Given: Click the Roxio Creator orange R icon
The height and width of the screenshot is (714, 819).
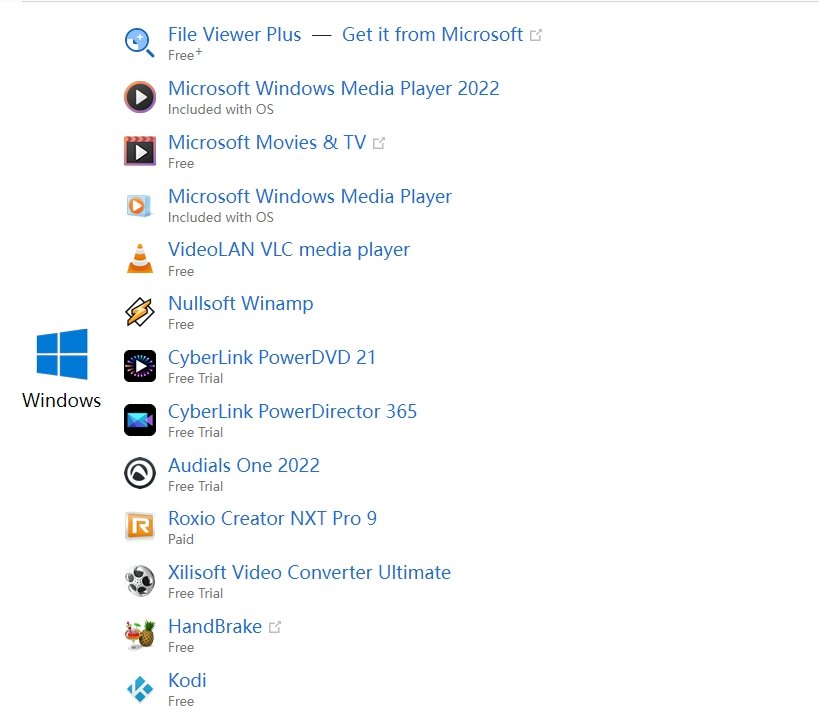Looking at the screenshot, I should click(139, 526).
